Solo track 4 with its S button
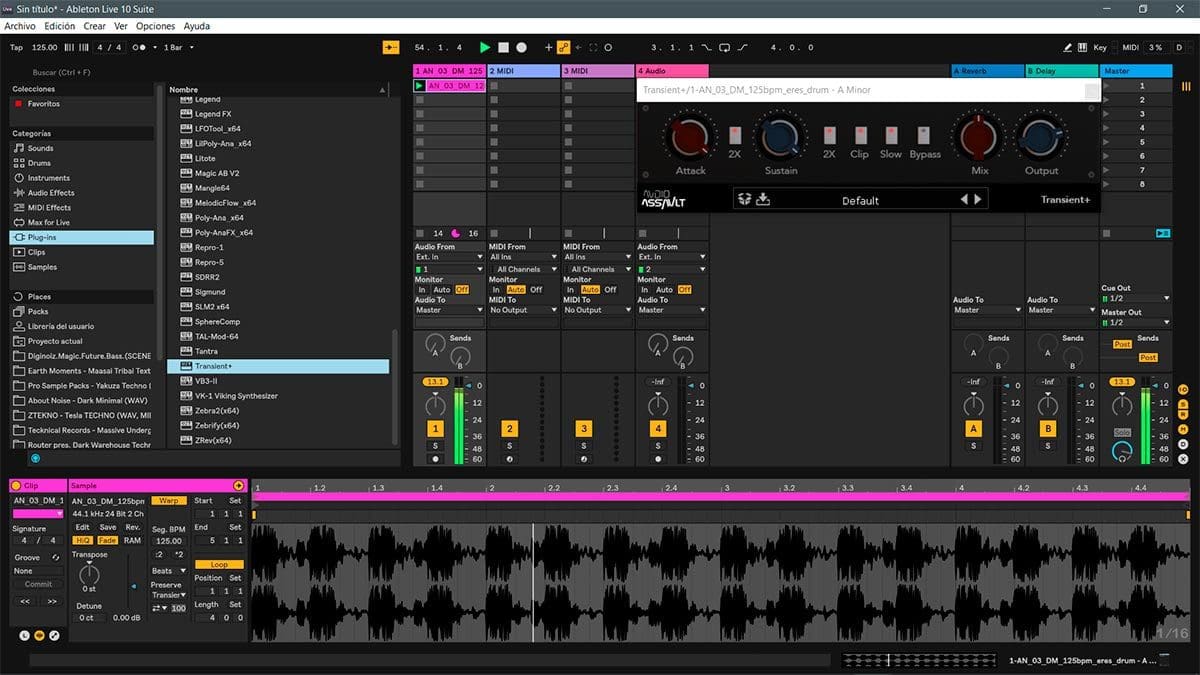1200x675 pixels. point(658,445)
